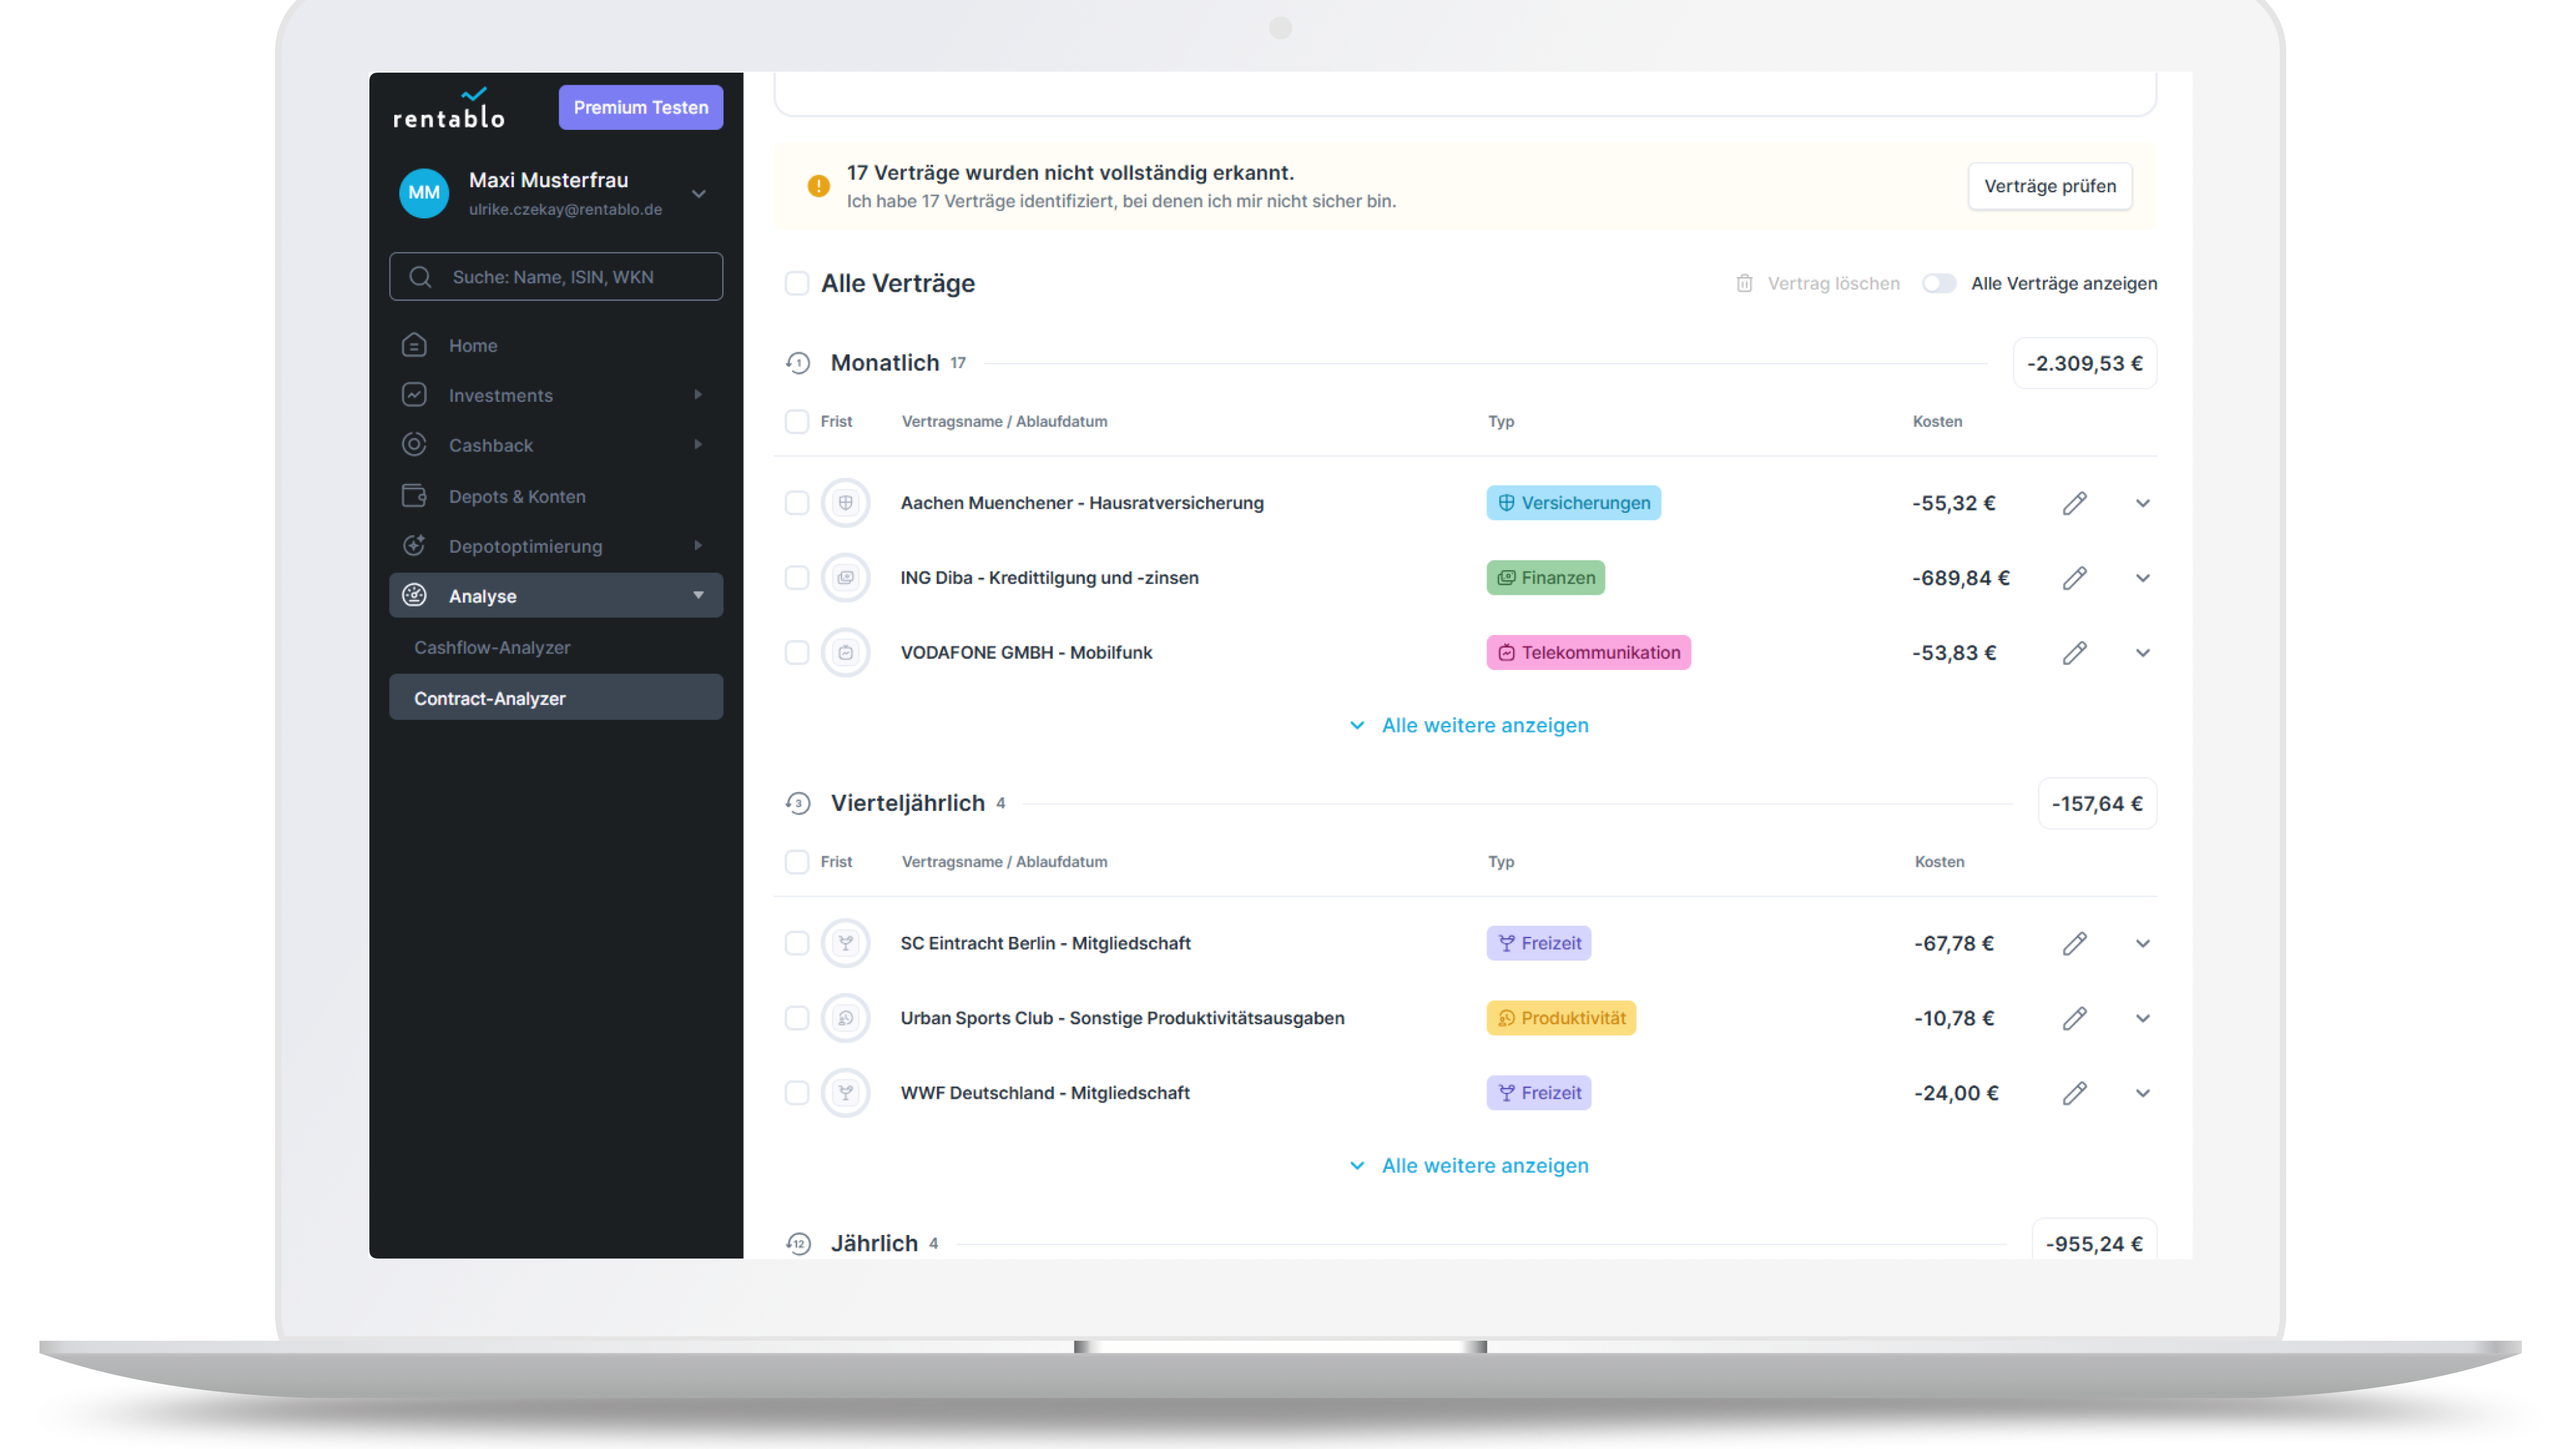Image resolution: width=2576 pixels, height=1449 pixels.
Task: Click the Urban Sports Club category icon
Action: coord(846,1019)
